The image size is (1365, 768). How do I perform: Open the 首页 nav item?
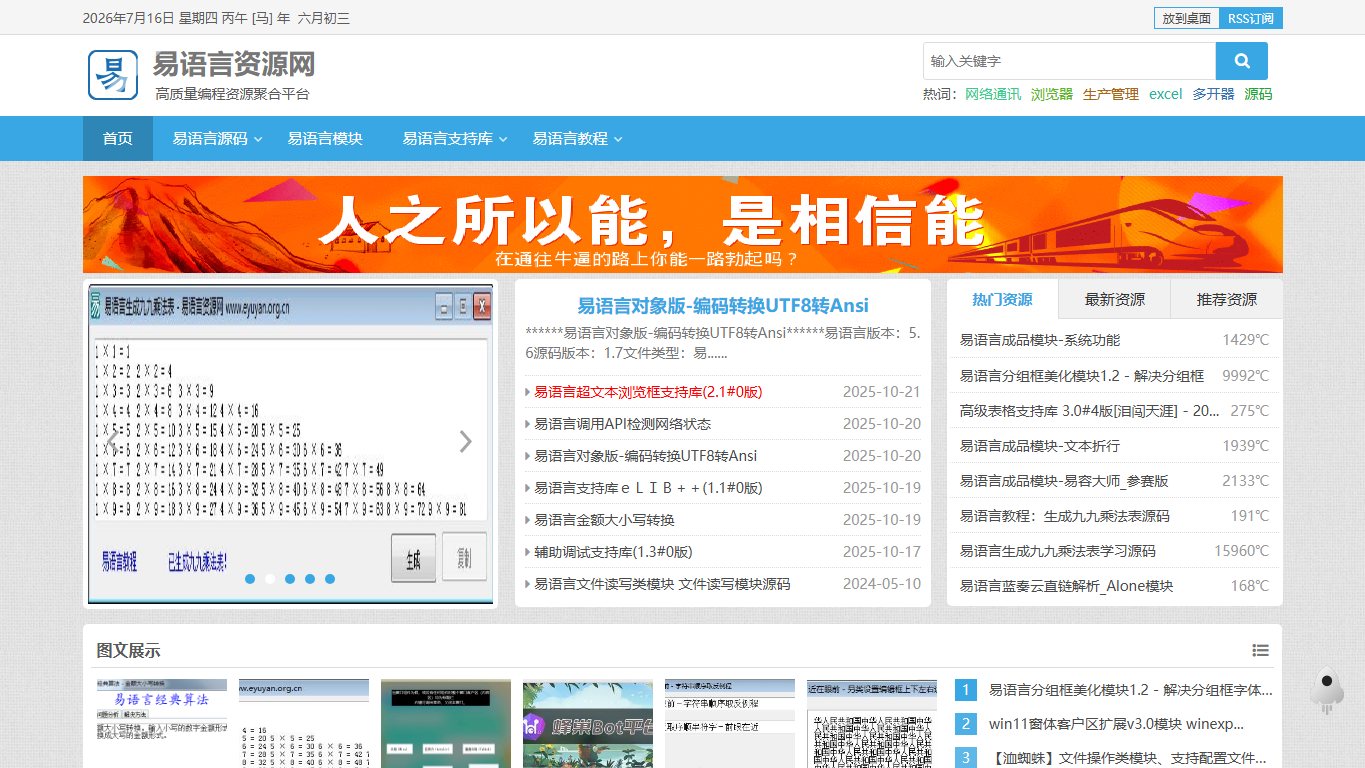click(x=118, y=139)
